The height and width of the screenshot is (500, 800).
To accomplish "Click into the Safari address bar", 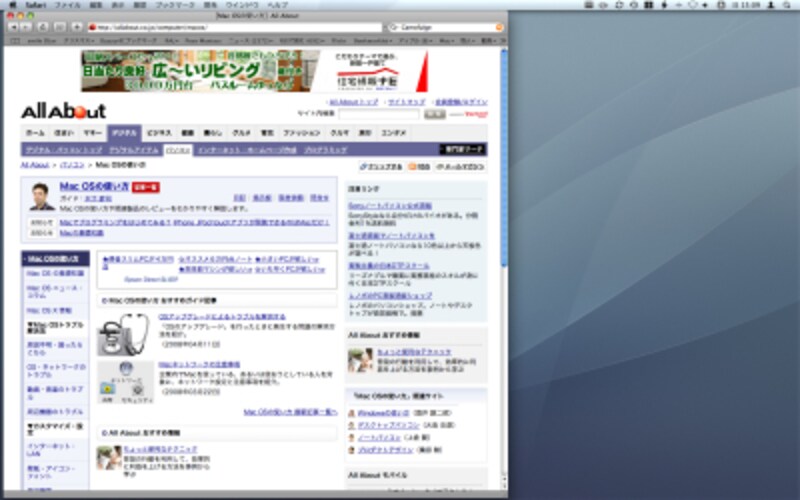I will tap(230, 26).
